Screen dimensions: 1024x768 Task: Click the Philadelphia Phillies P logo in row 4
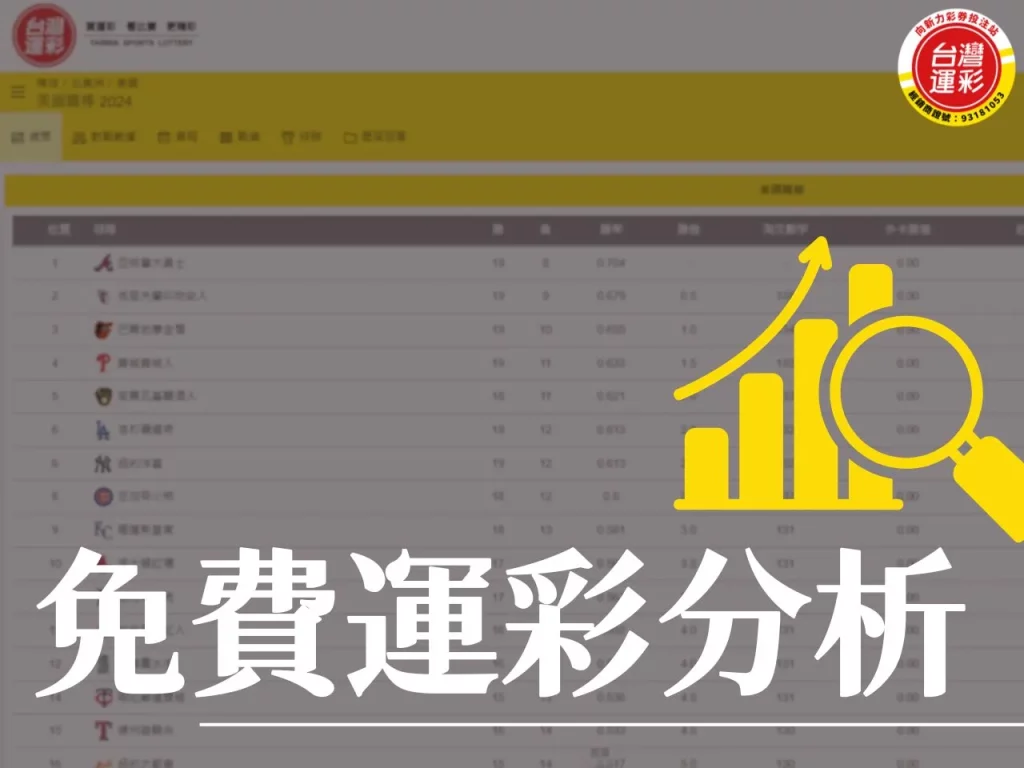pyautogui.click(x=103, y=363)
